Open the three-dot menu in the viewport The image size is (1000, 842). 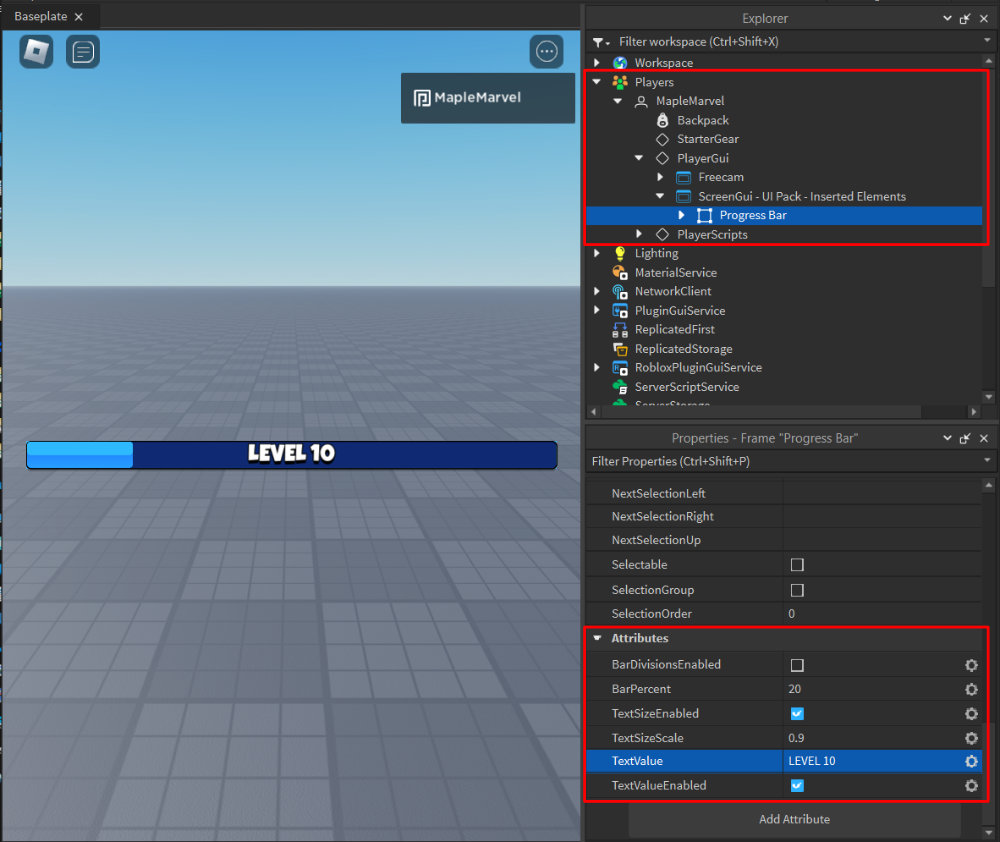(546, 51)
